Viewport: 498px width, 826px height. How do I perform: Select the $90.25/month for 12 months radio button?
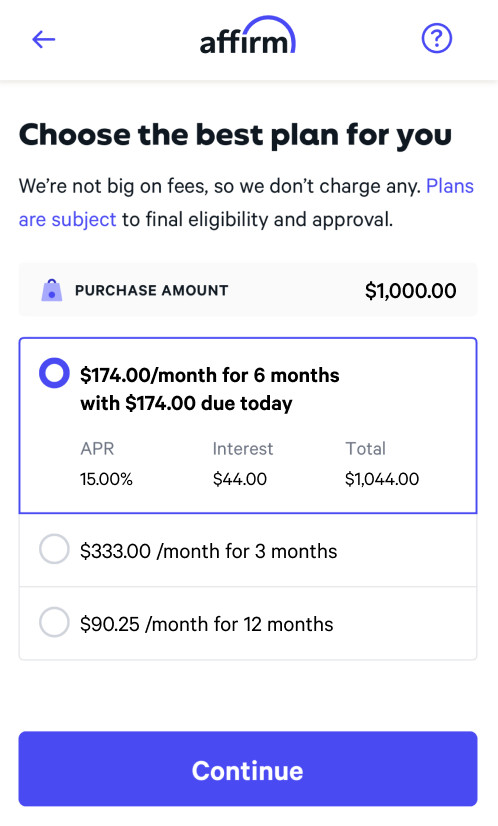pyautogui.click(x=54, y=622)
